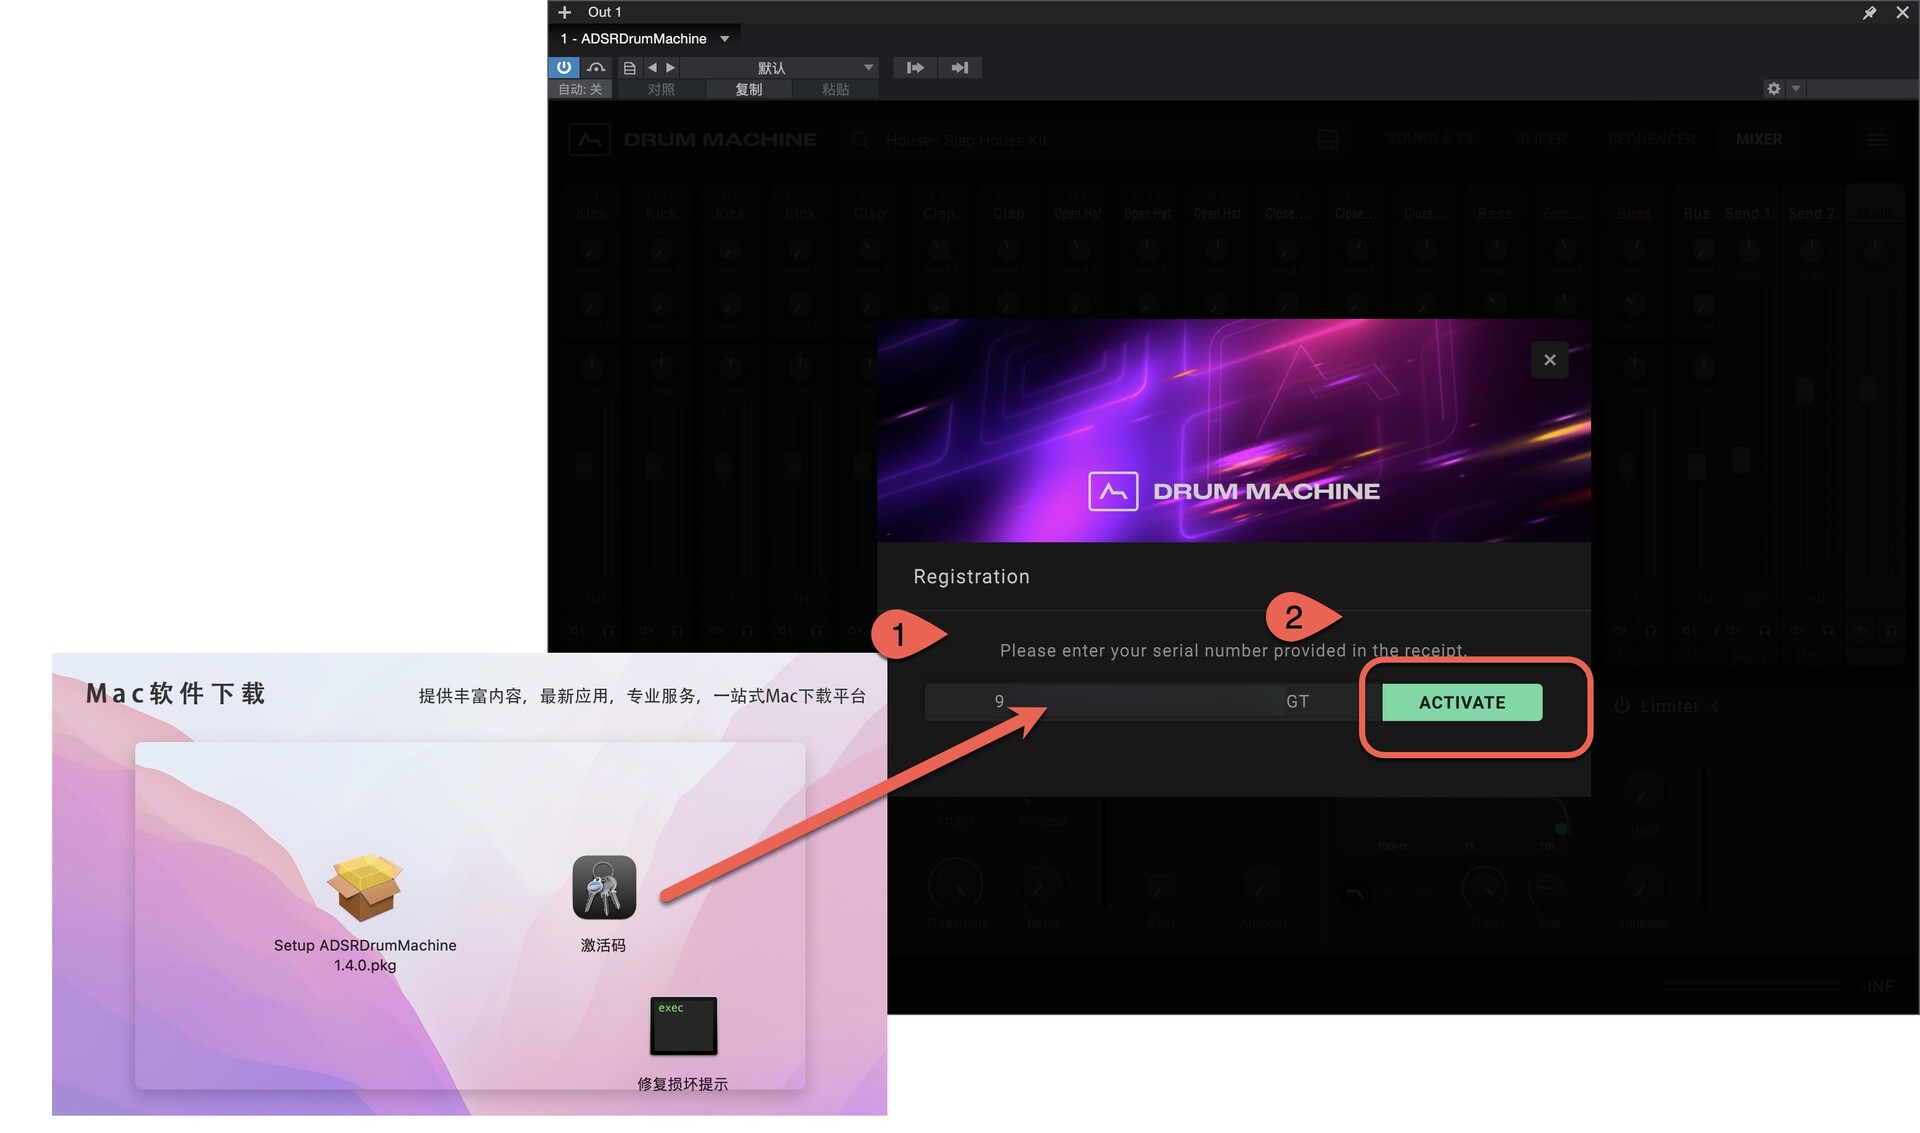Viewport: 1920px width, 1133px height.
Task: Click the Out 1 label
Action: [x=604, y=12]
